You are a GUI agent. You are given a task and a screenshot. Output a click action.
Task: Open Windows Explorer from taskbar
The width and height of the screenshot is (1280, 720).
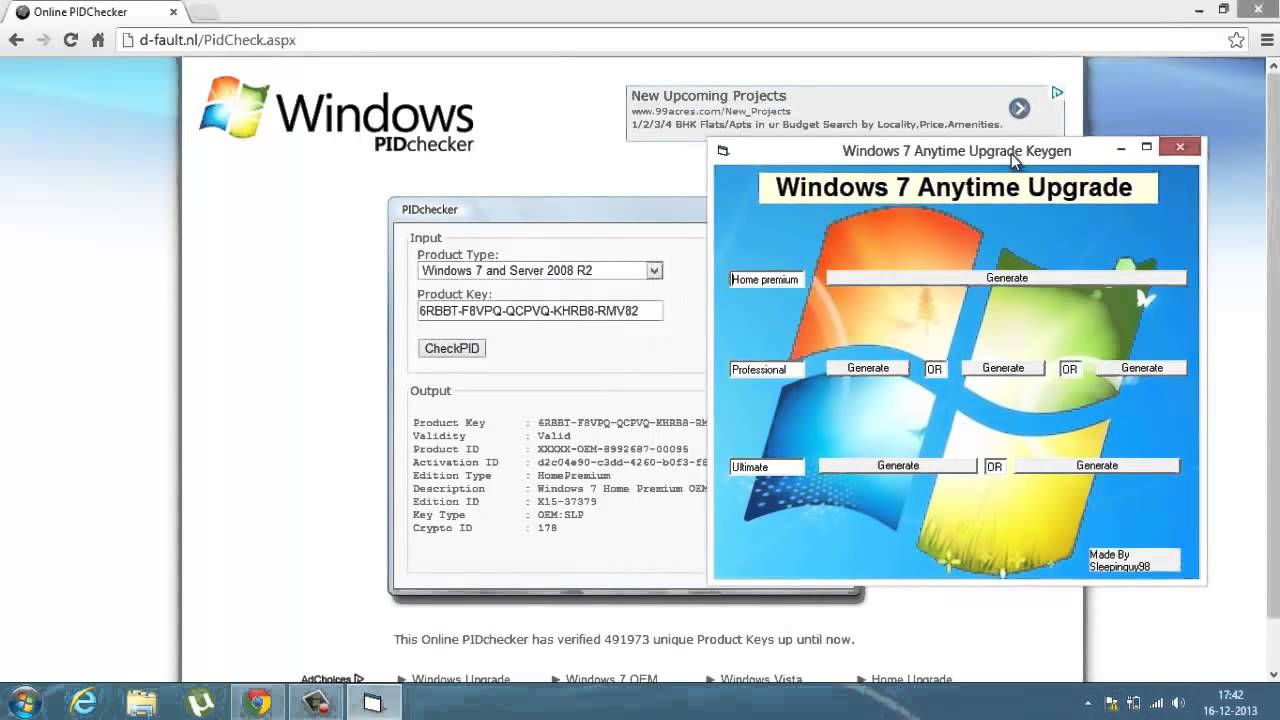coord(142,703)
